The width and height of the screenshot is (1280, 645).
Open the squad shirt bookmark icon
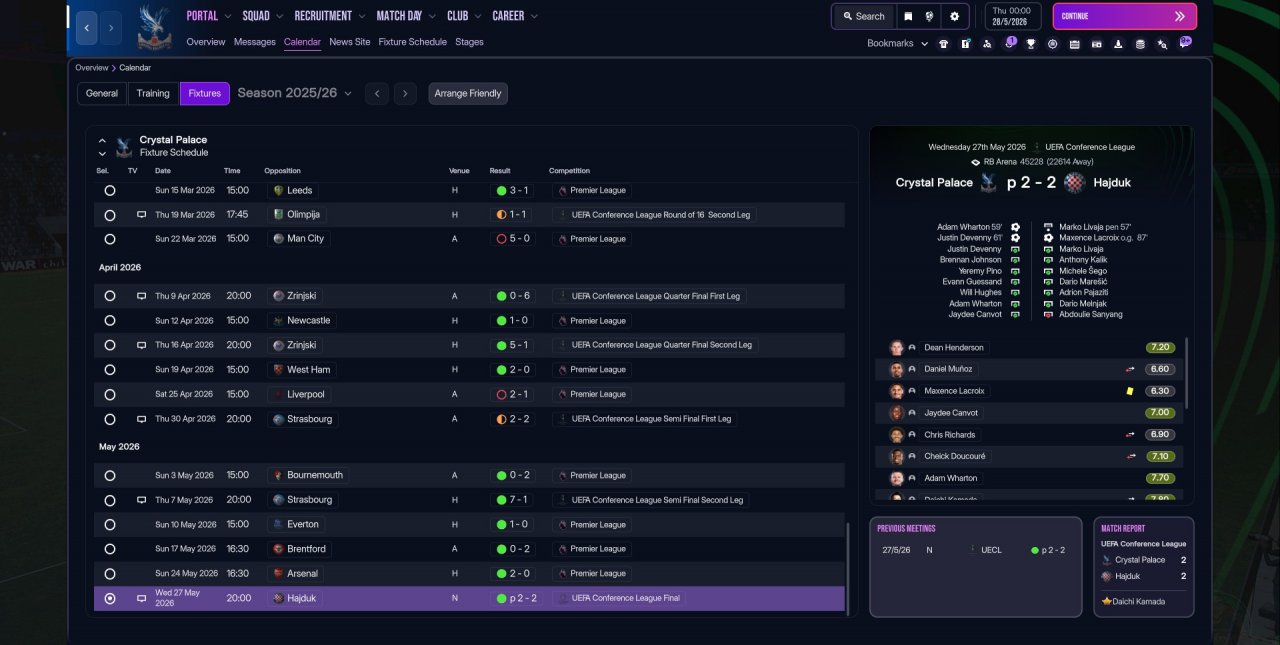click(943, 44)
